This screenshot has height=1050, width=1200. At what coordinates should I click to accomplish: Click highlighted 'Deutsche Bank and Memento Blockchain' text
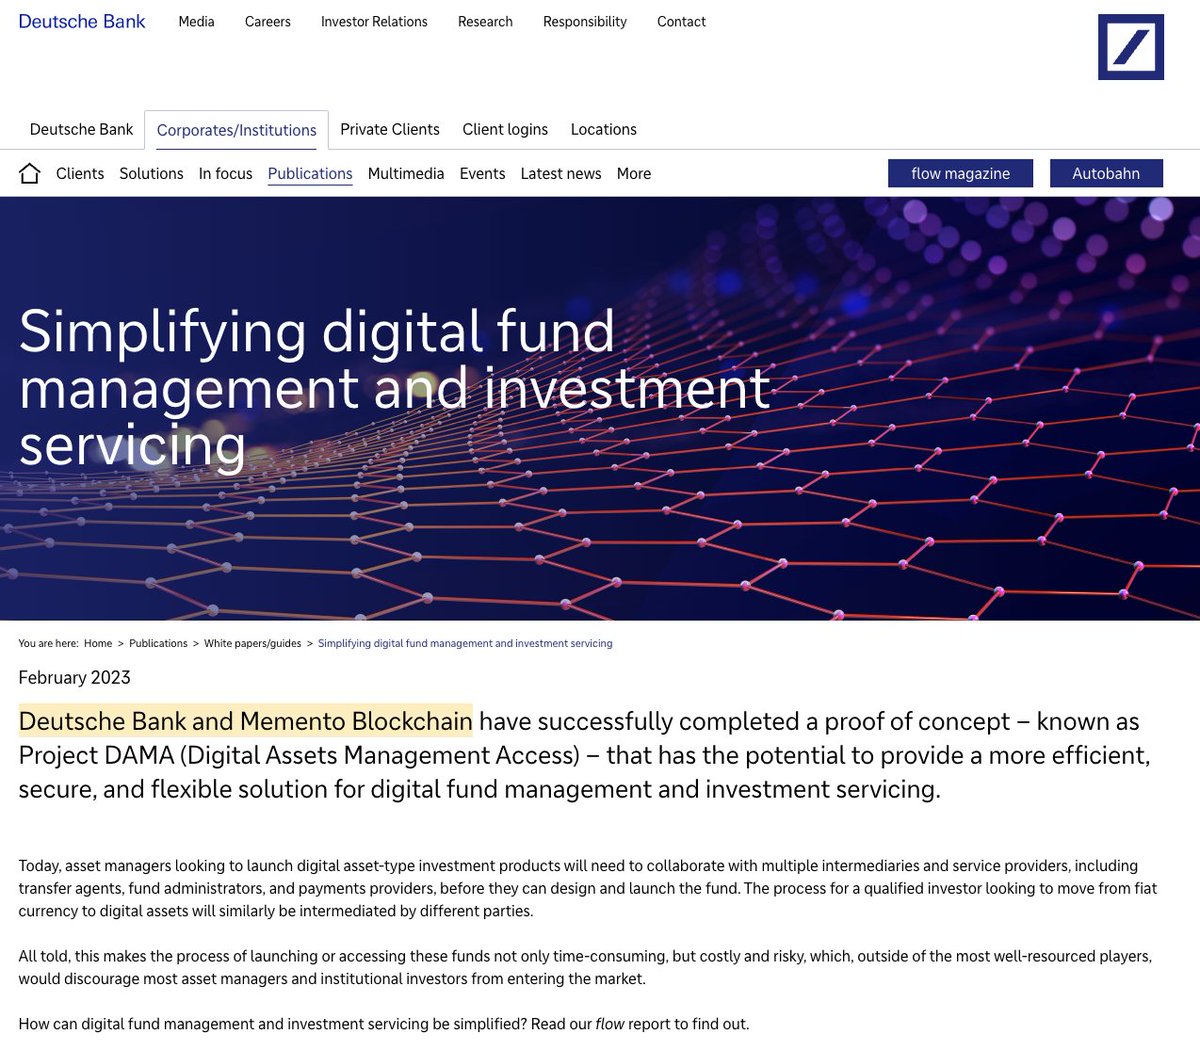[x=245, y=721]
